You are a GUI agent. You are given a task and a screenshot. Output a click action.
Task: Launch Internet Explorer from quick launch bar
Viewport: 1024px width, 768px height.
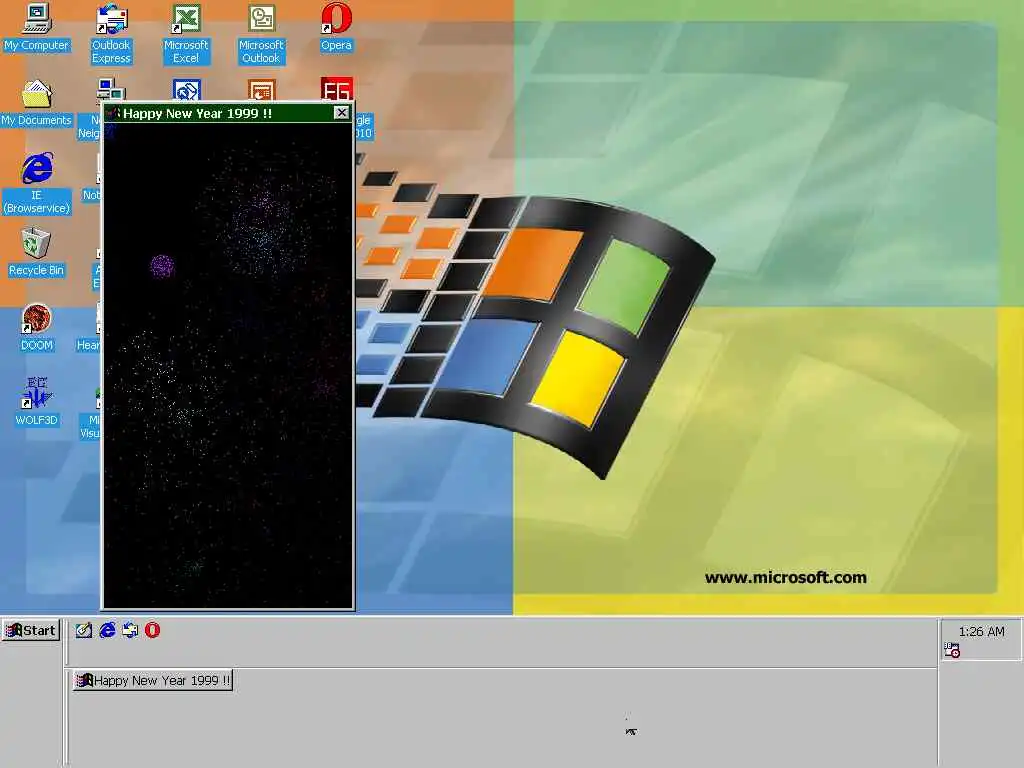click(107, 630)
